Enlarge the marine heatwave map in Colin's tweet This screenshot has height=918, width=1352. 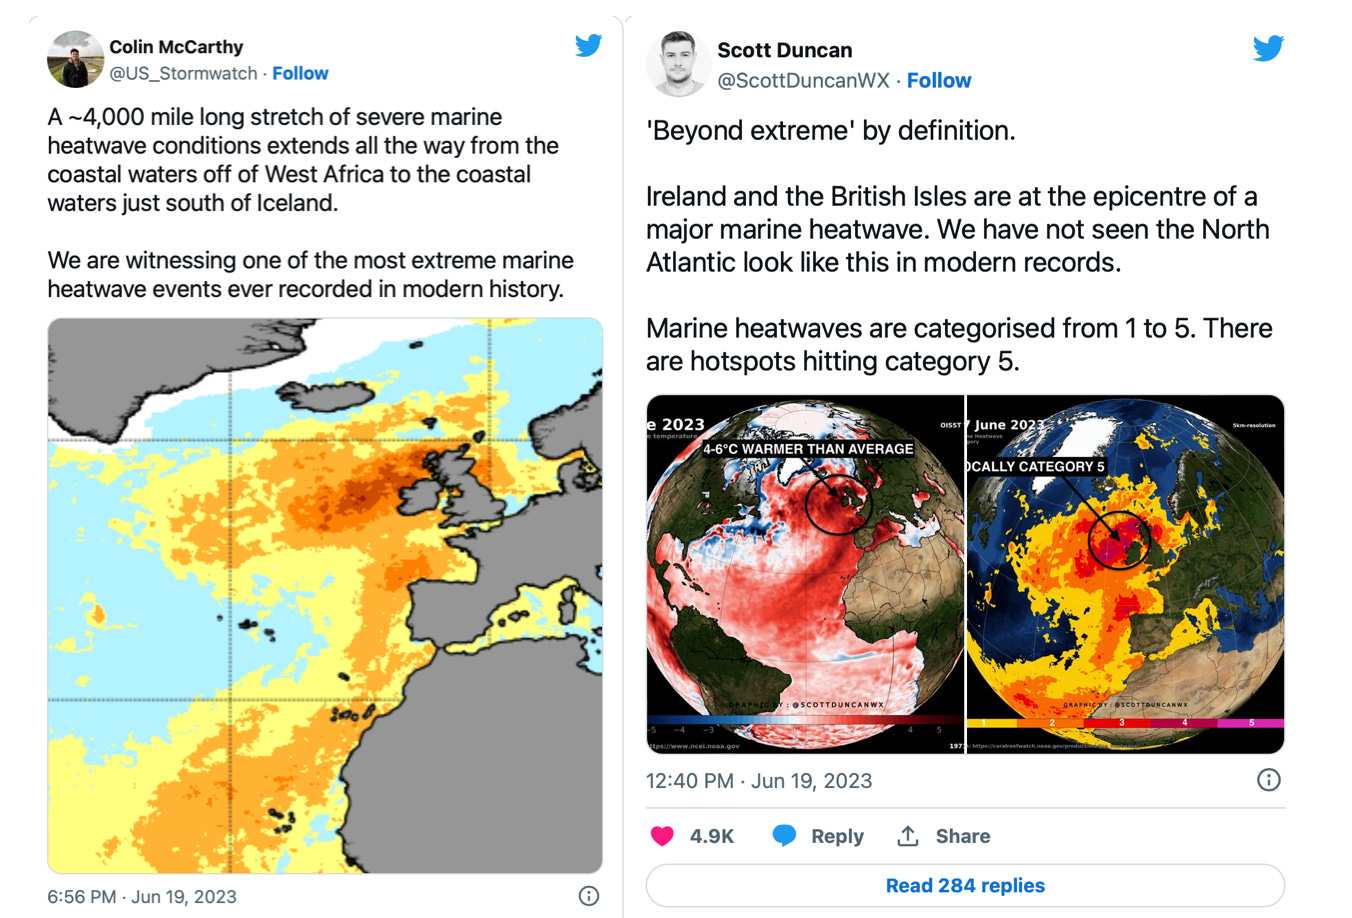(x=325, y=595)
